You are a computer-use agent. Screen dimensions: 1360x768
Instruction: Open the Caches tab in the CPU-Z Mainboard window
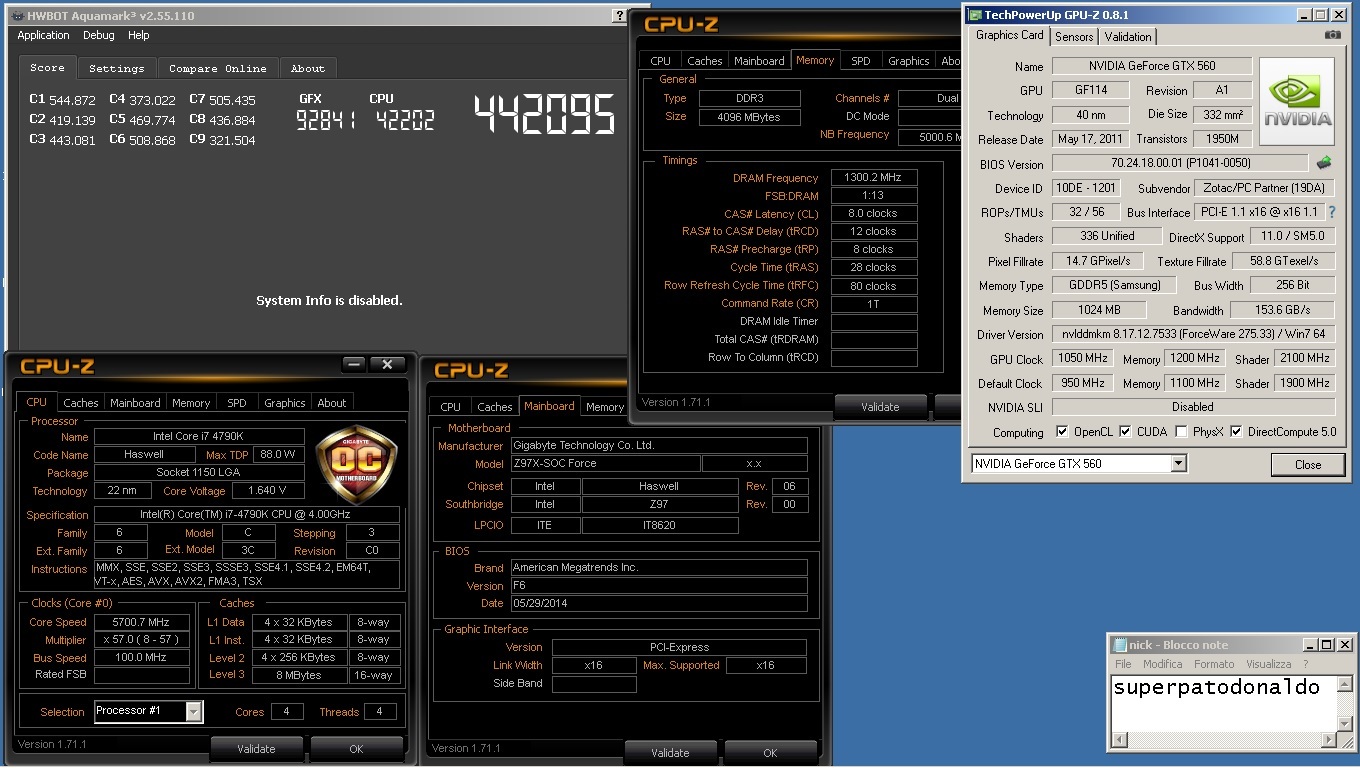(495, 407)
